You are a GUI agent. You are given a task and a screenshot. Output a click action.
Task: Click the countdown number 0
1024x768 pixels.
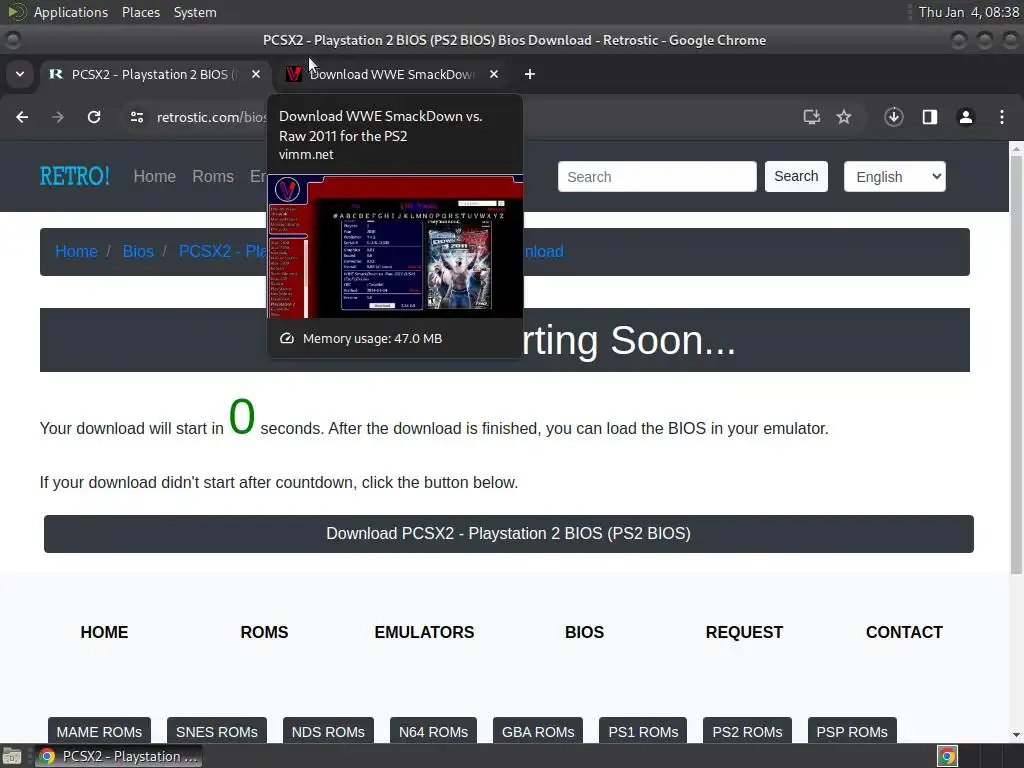242,416
